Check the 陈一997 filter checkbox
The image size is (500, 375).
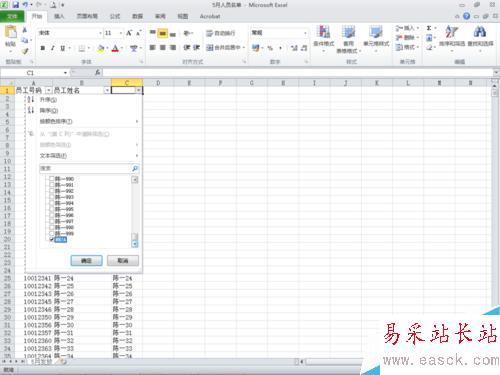tap(52, 221)
